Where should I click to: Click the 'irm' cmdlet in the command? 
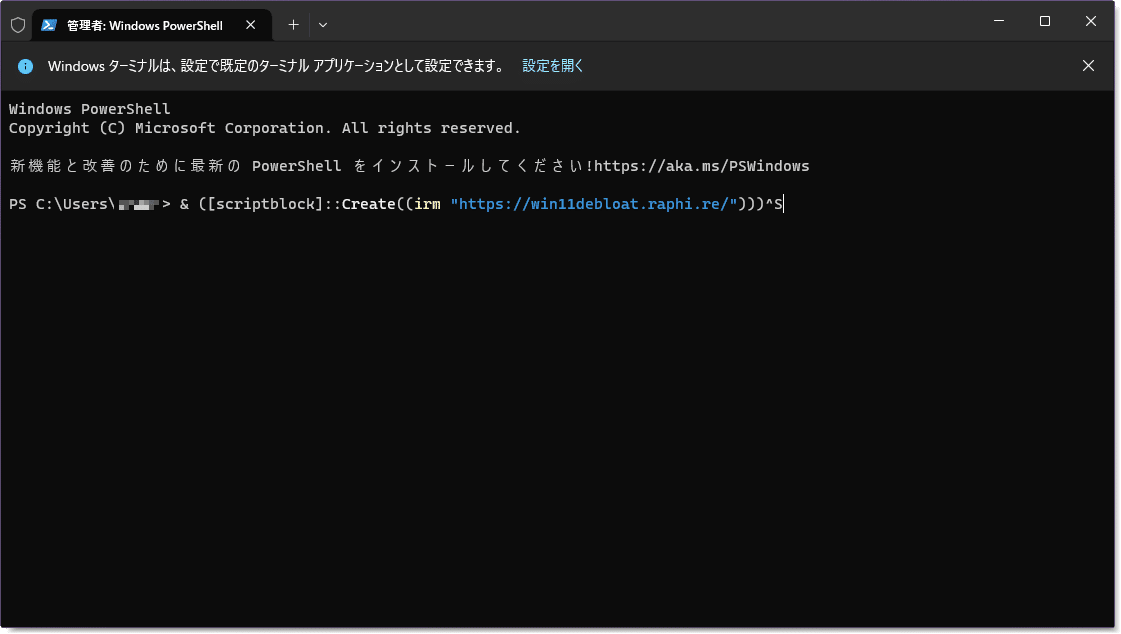(x=428, y=204)
